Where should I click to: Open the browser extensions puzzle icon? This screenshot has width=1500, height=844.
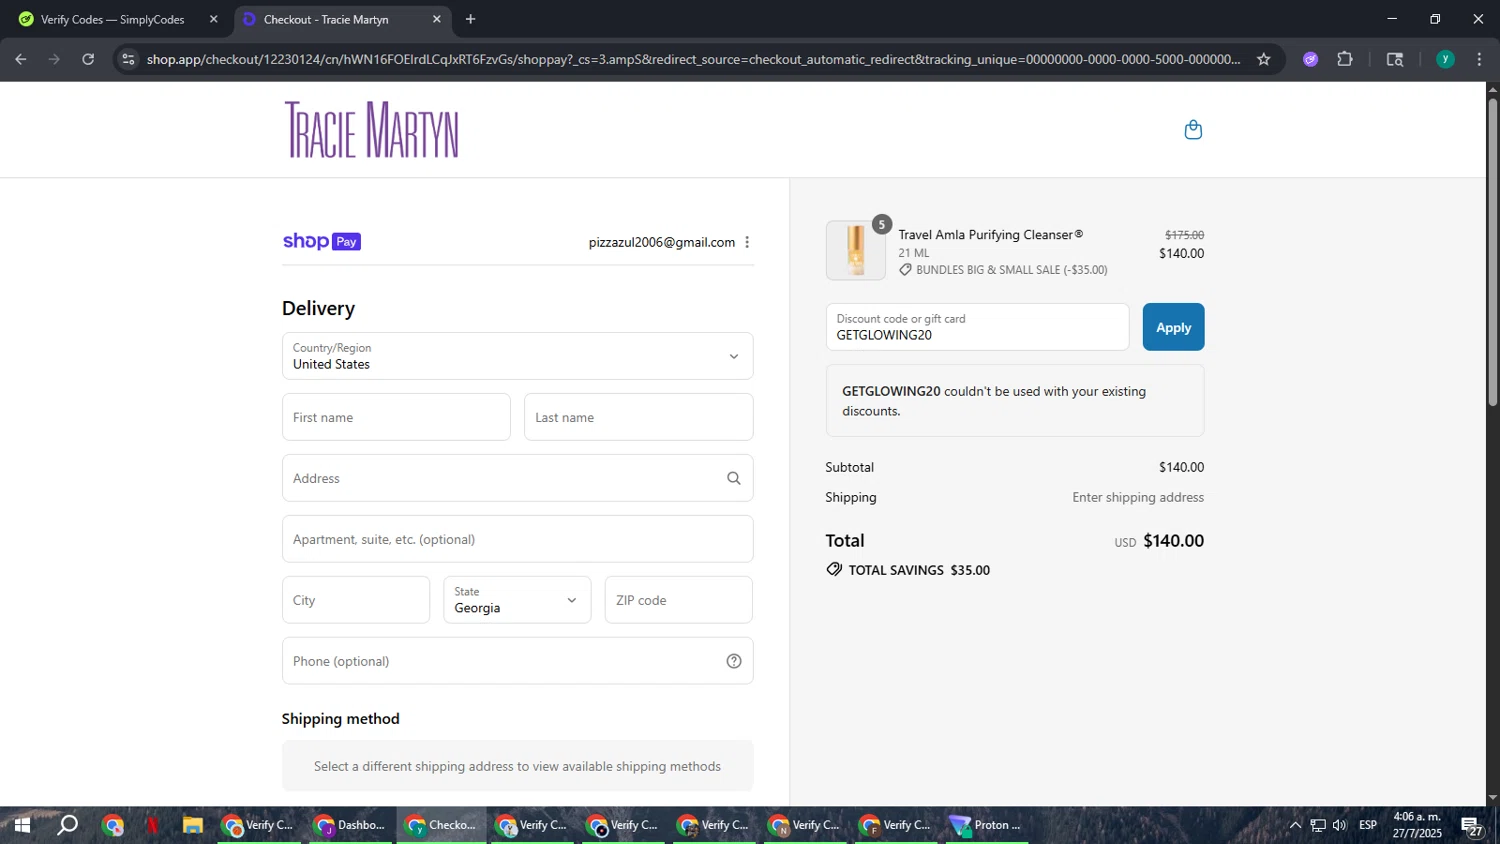point(1345,59)
